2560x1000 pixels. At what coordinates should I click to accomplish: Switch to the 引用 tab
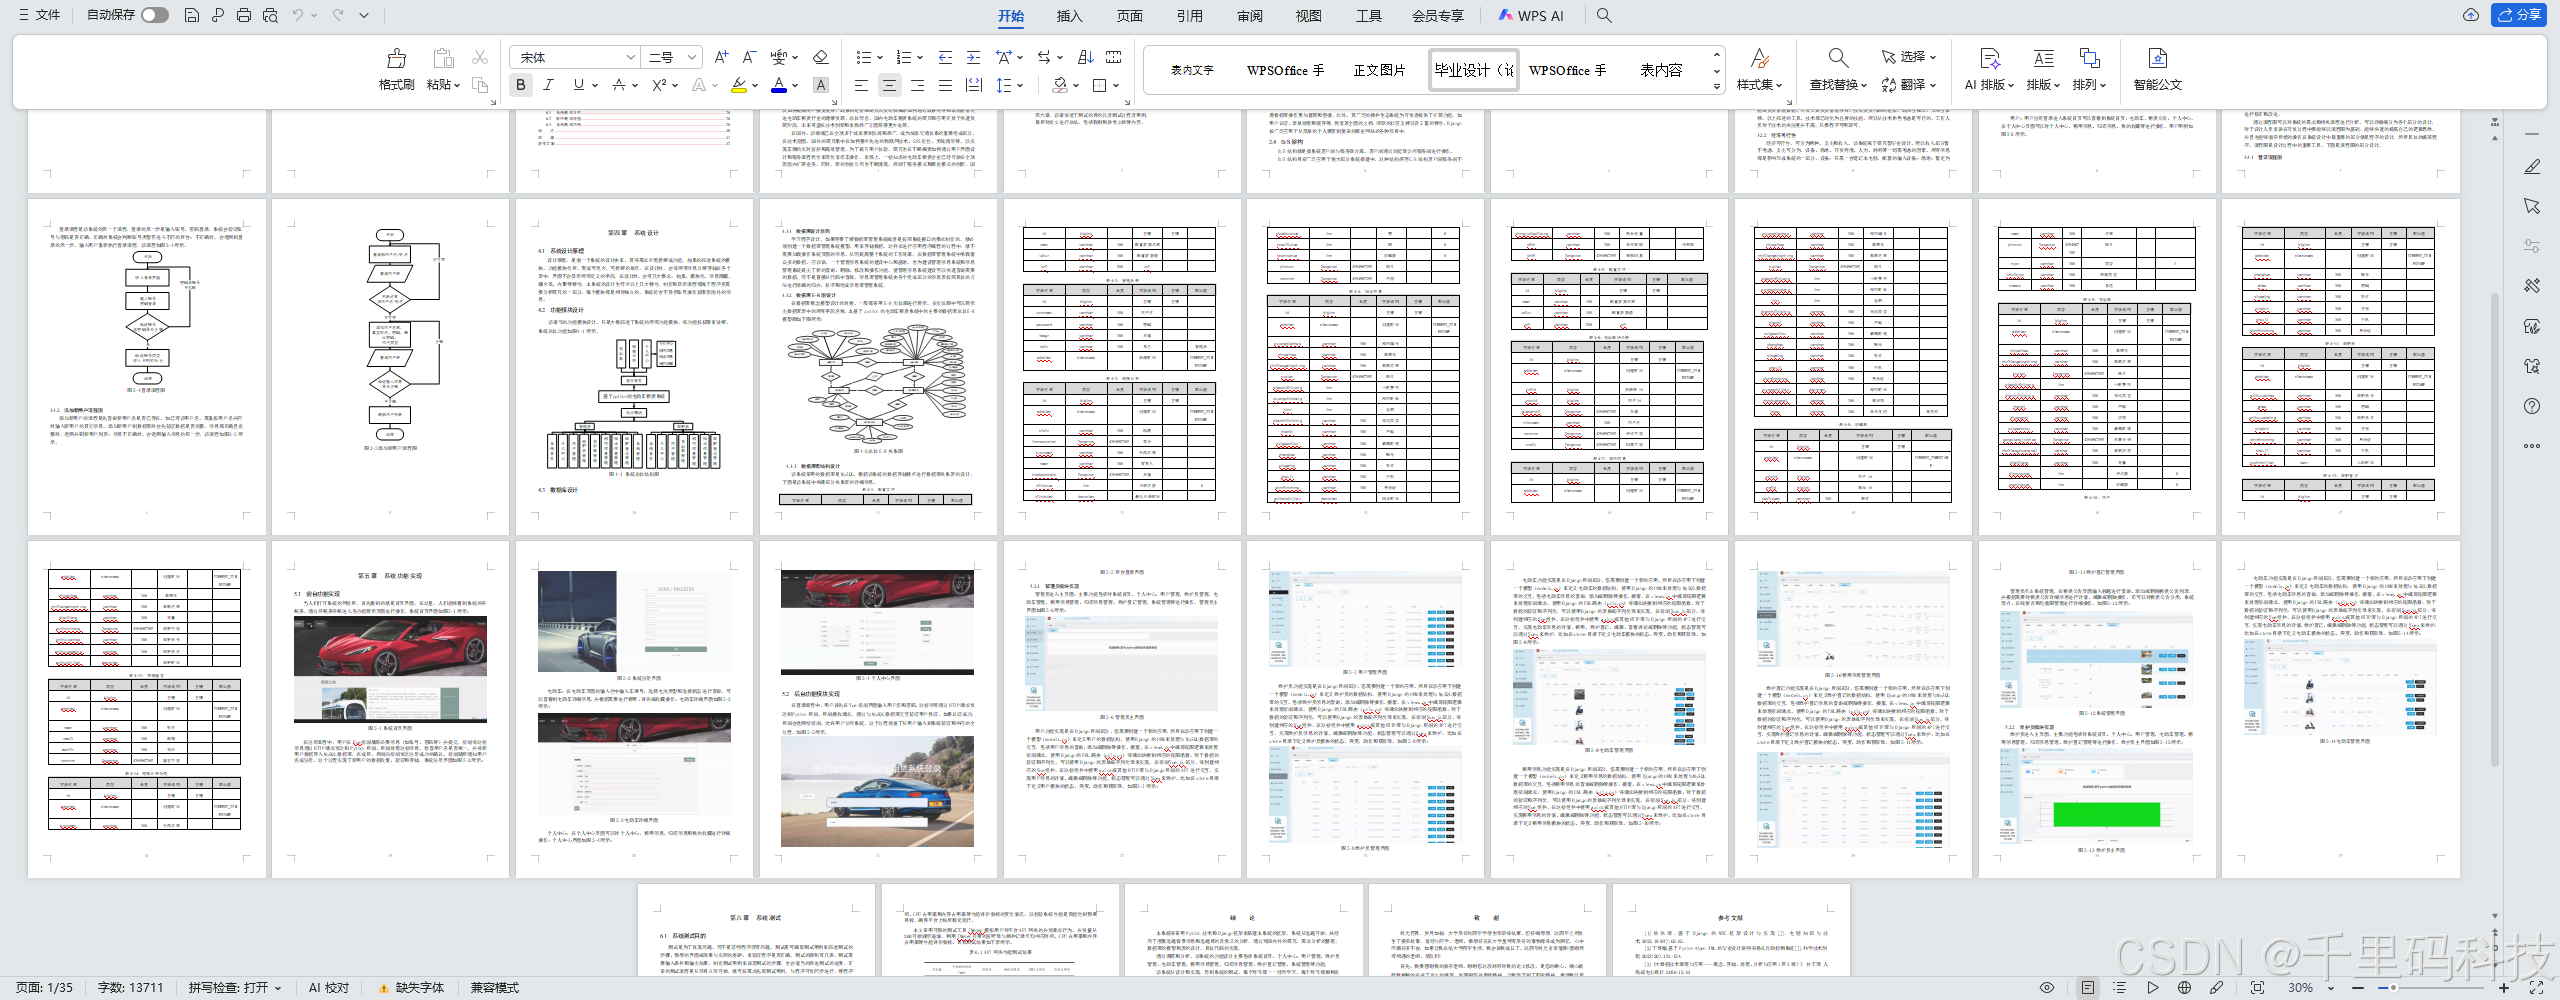pos(1189,15)
